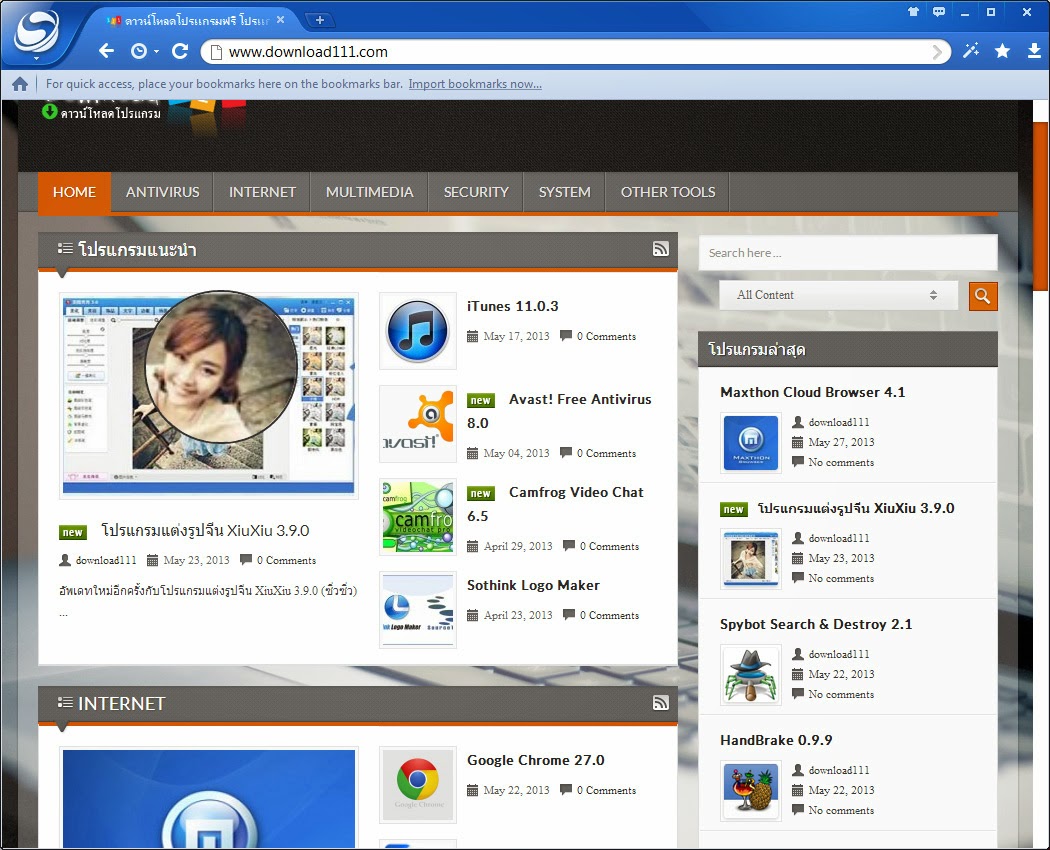Open Spybot Search & Destroy 2.1 link

coord(816,624)
